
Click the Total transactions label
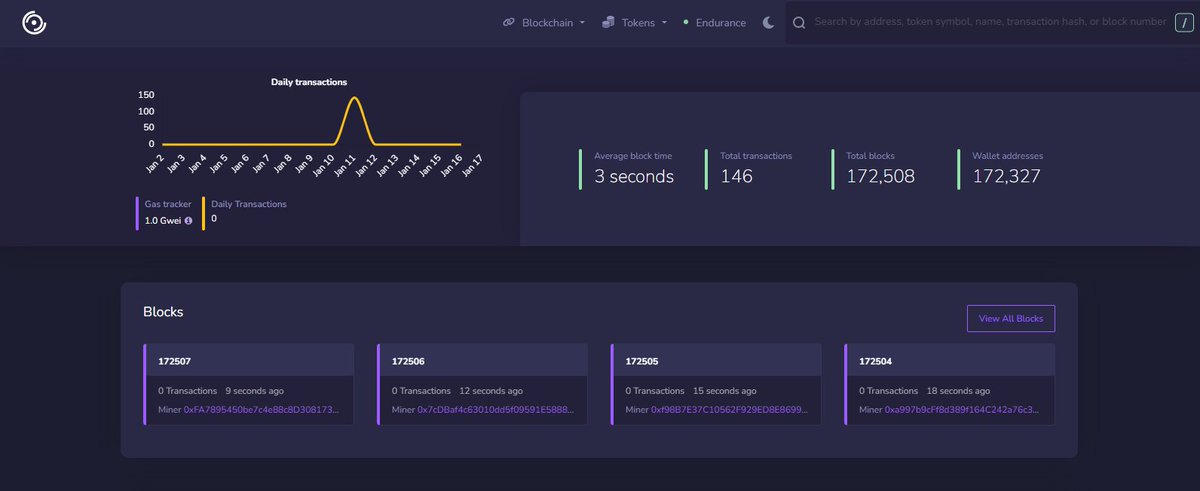tap(756, 156)
